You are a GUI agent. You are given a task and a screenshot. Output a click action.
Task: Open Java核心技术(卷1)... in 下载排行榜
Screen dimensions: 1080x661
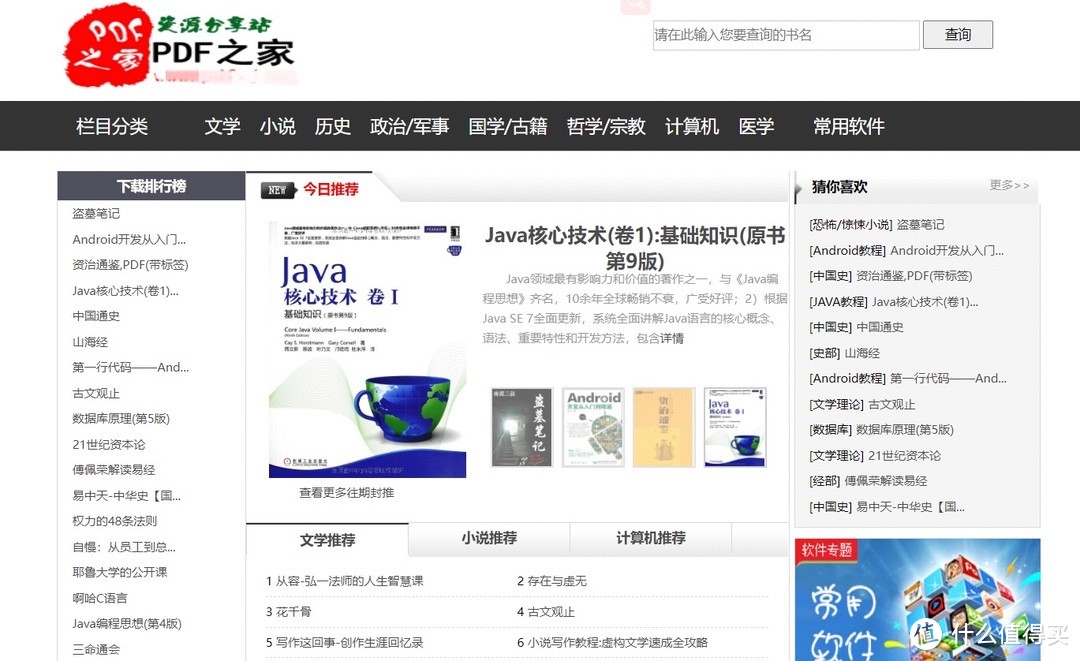click(x=125, y=291)
